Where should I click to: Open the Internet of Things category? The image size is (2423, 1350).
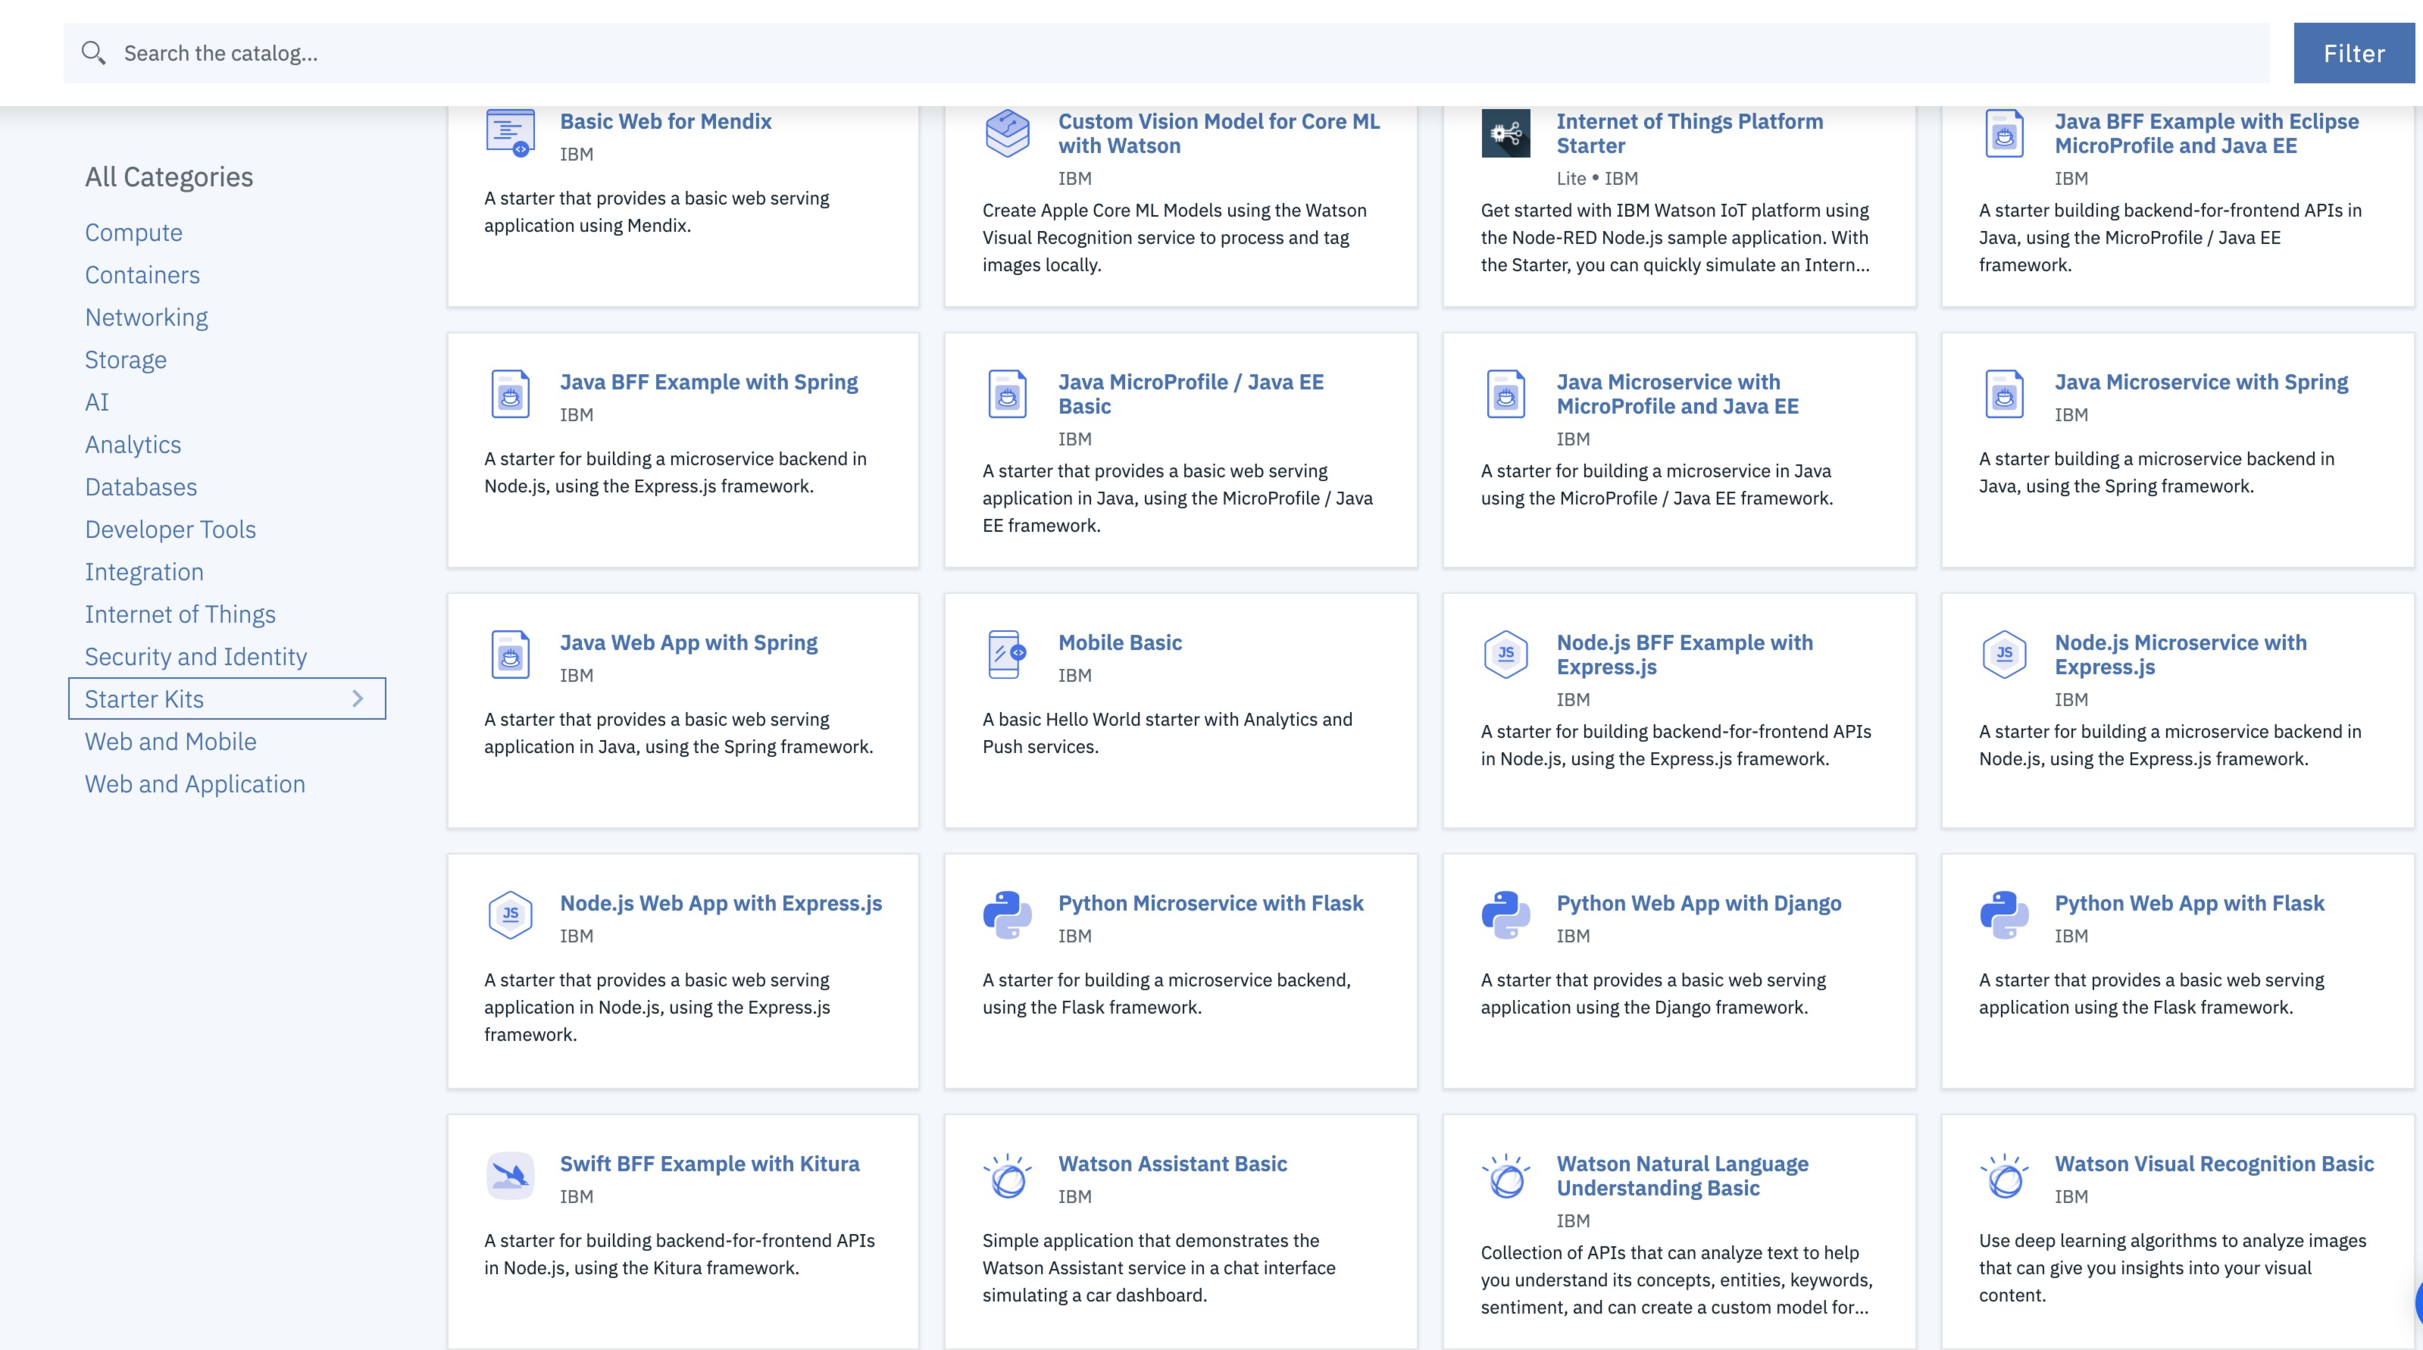pyautogui.click(x=180, y=614)
